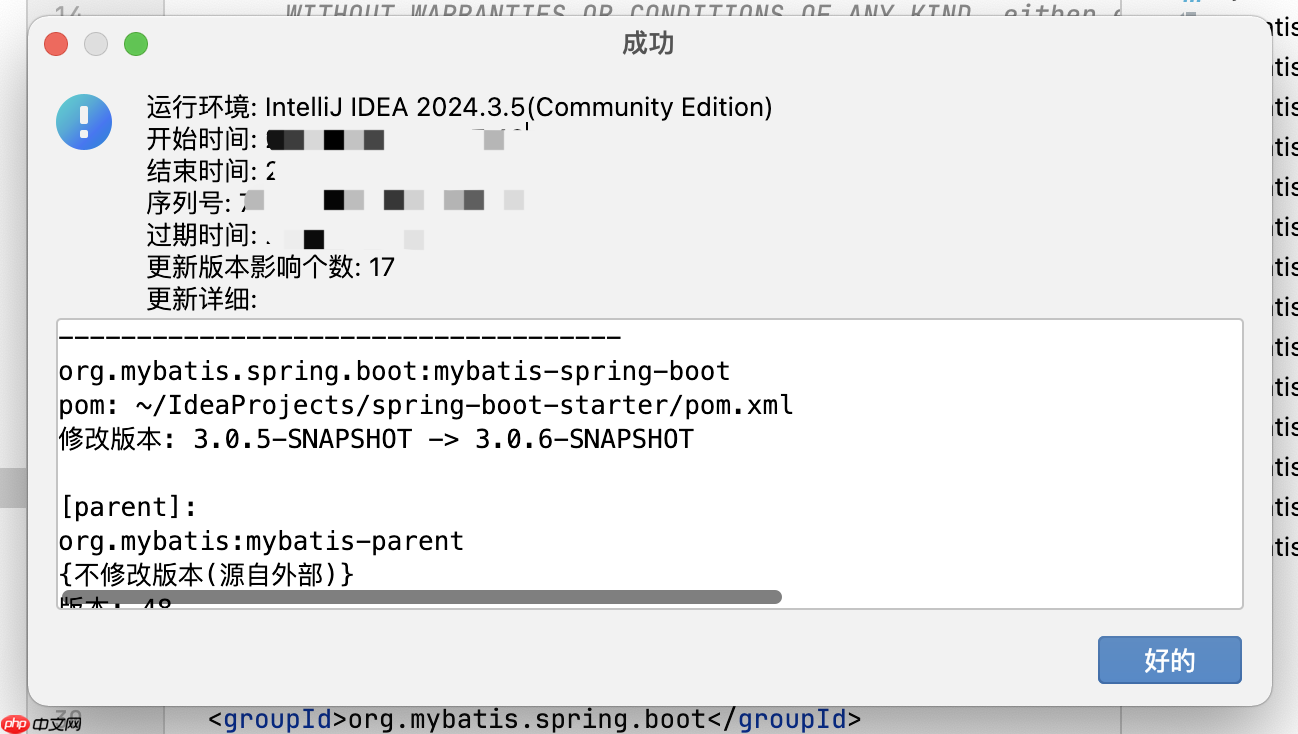Click the version change 3.0.5-SNAPSHOT line
The image size is (1298, 734).
[x=375, y=438]
